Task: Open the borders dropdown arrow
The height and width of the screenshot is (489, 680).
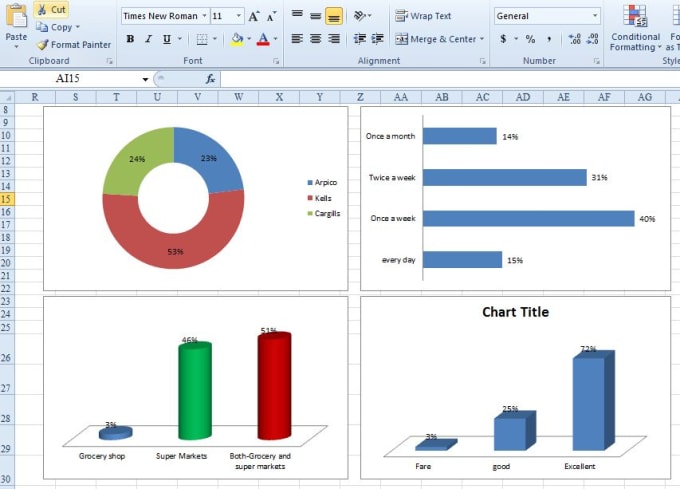Action: (x=215, y=39)
